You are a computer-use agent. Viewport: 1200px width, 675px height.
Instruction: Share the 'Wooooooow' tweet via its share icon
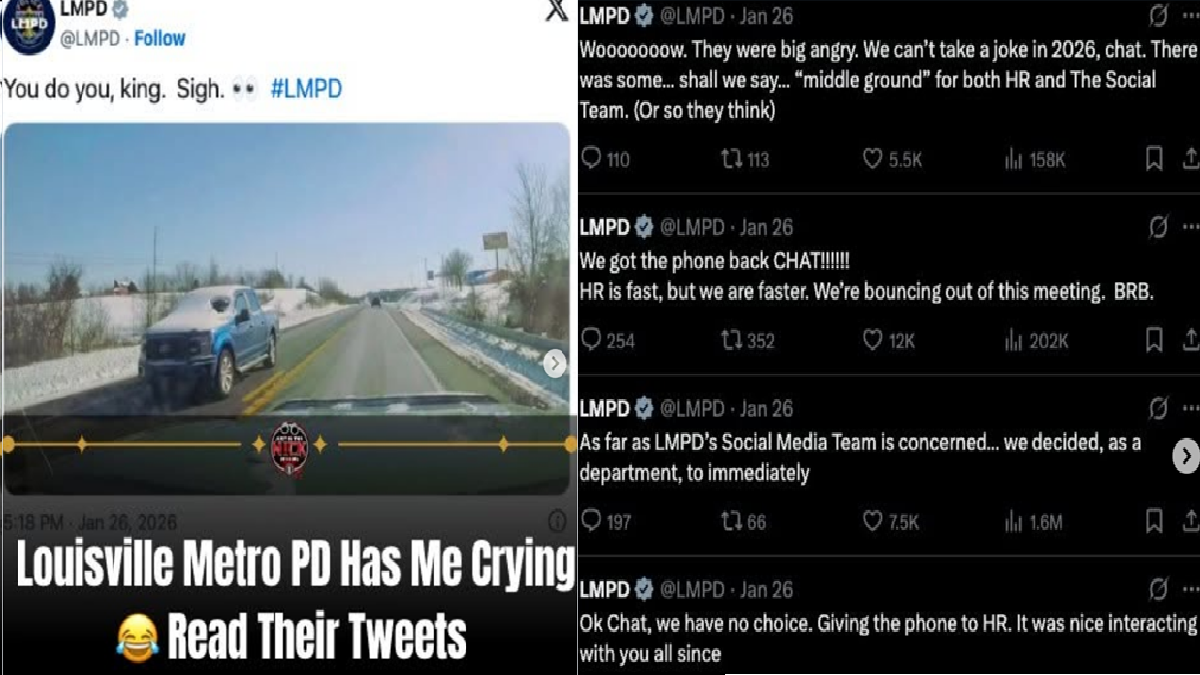(1190, 159)
